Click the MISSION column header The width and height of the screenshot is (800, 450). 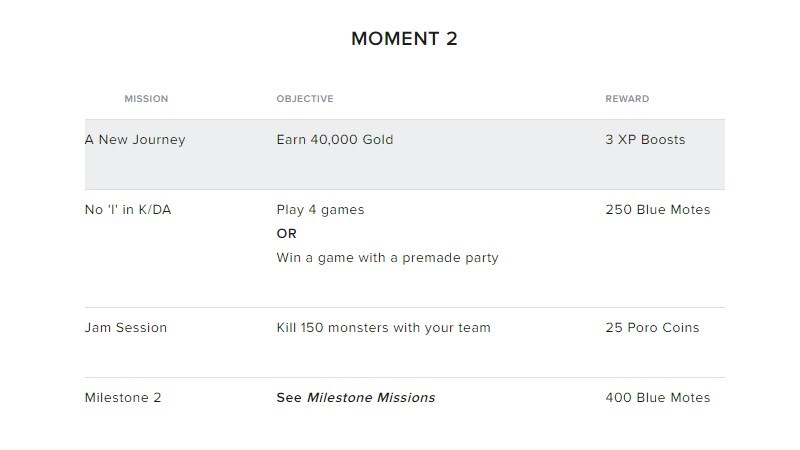146,99
